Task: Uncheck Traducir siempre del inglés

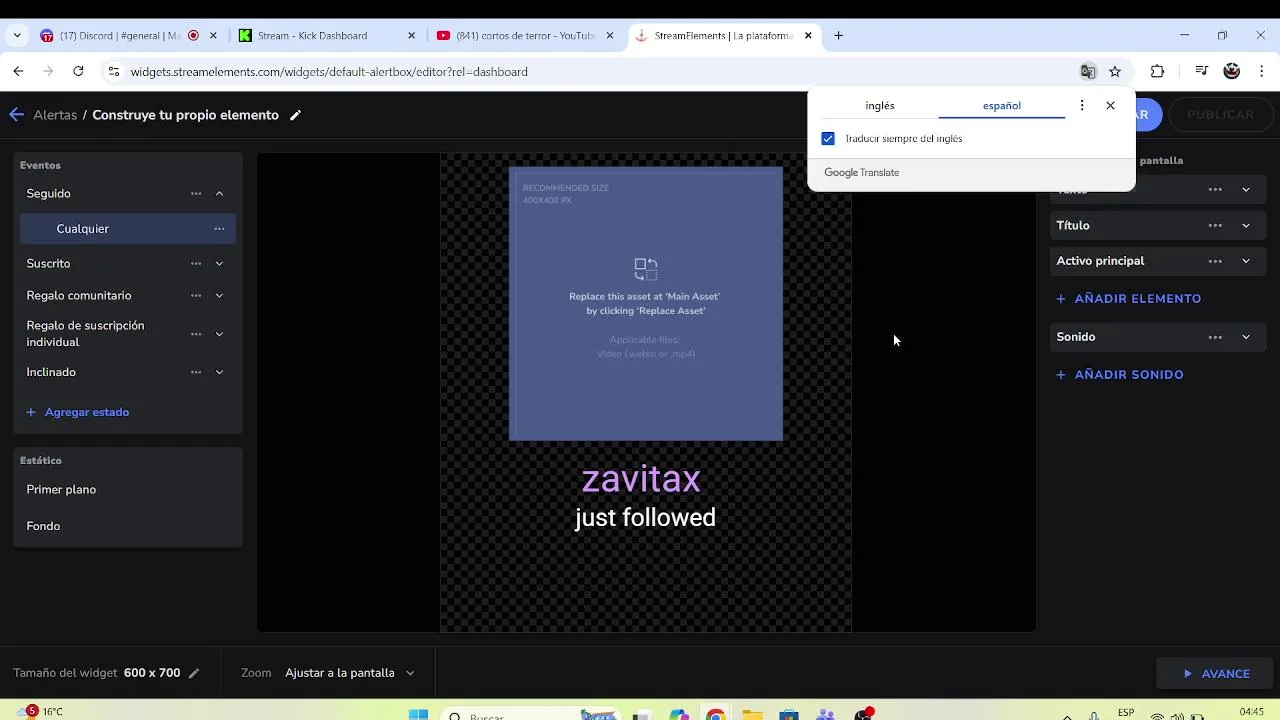Action: pos(828,139)
